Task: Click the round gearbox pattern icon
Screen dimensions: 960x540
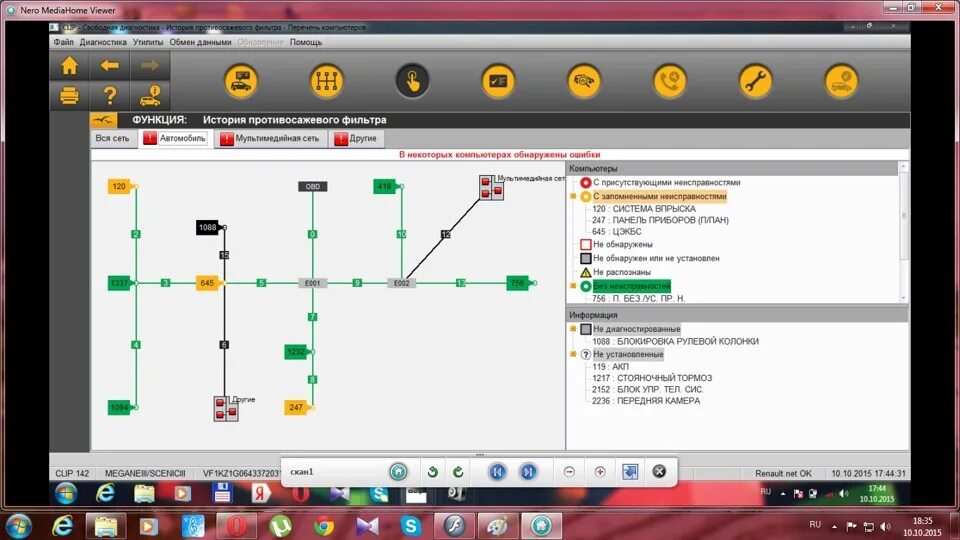Action: (326, 81)
